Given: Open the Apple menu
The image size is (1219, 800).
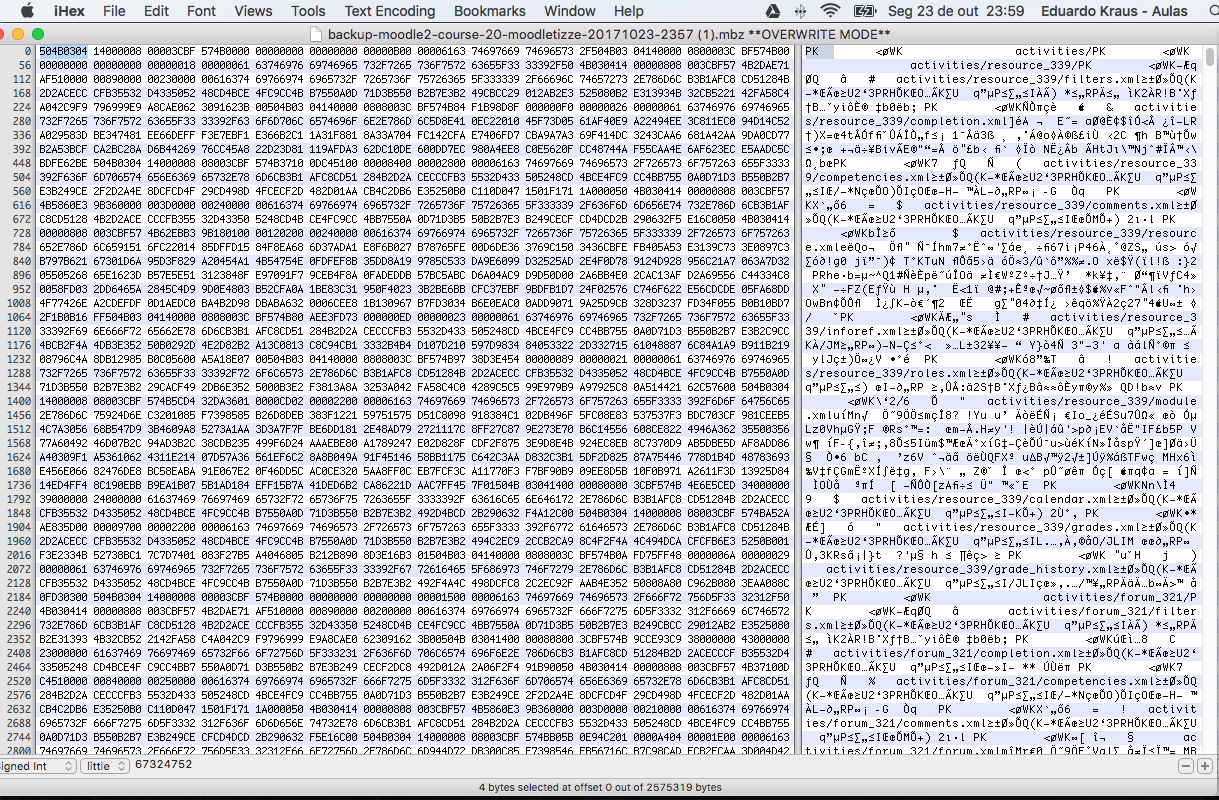Looking at the screenshot, I should click(26, 11).
